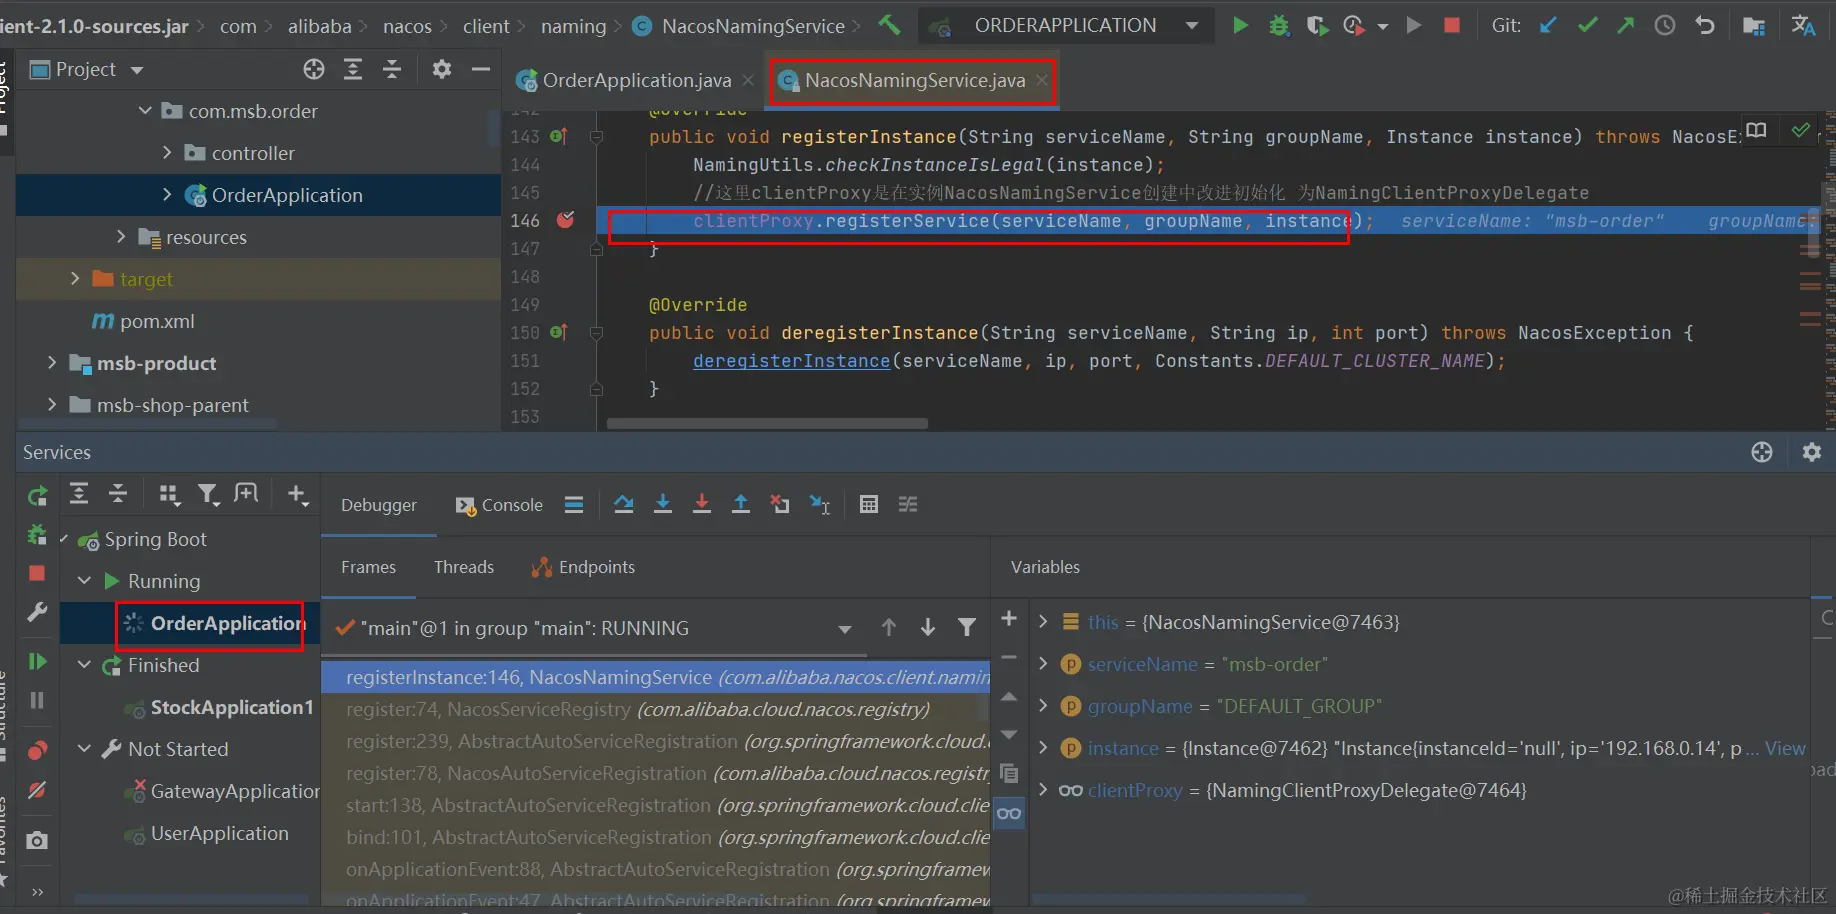Rollback changes with the undo icon

click(x=1705, y=25)
